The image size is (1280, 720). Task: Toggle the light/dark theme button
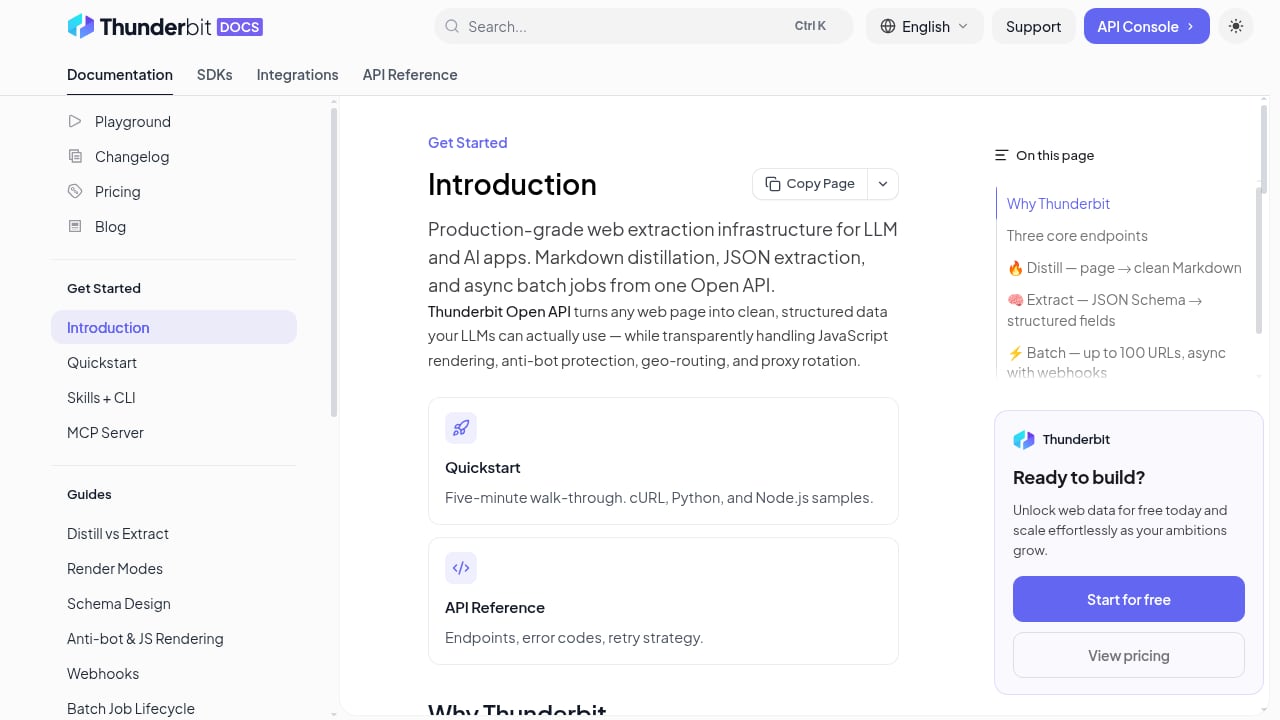[x=1236, y=26]
